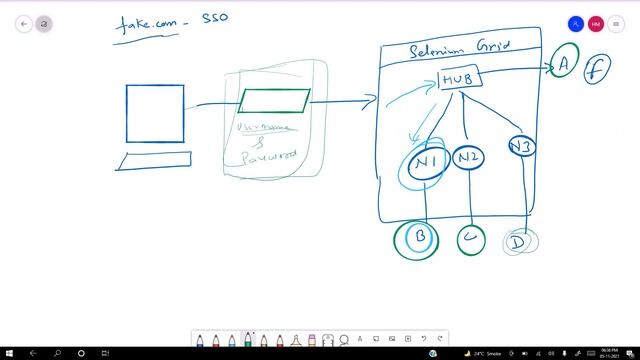Open the insert plus menu
Screen dimensions: 640x360
408,339
